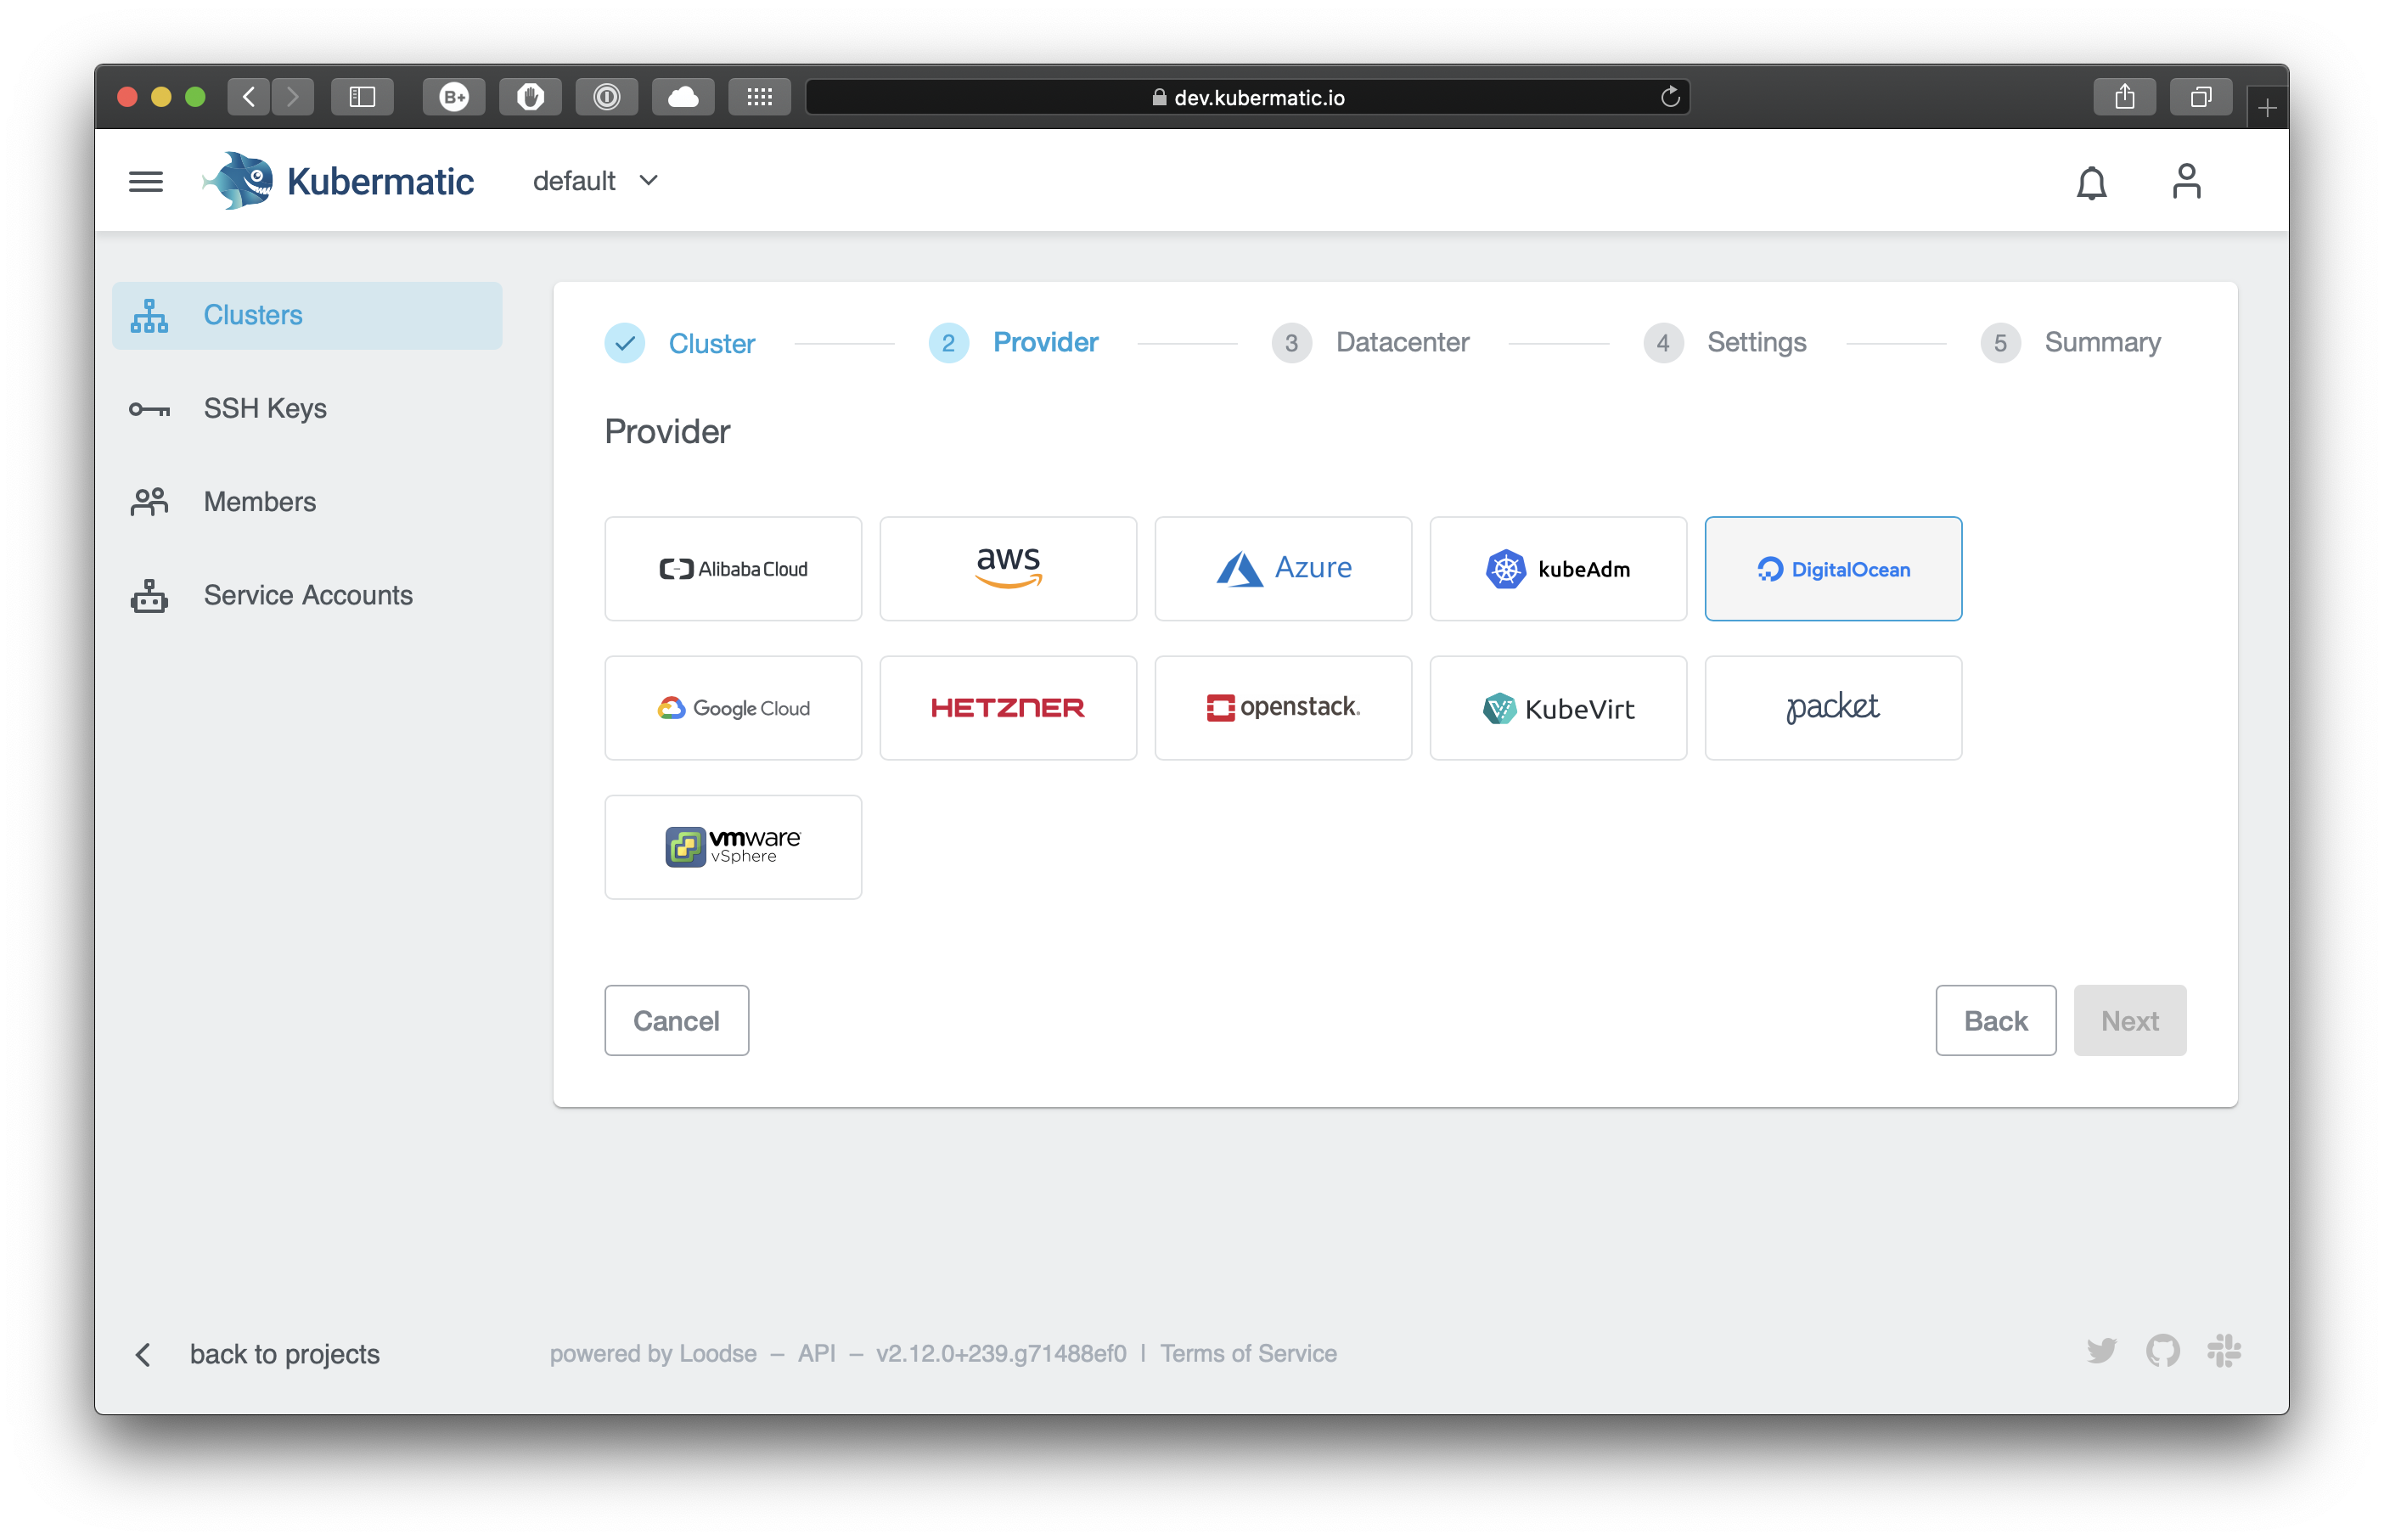This screenshot has height=1540, width=2384.
Task: Jump to the Summary step
Action: (2102, 343)
